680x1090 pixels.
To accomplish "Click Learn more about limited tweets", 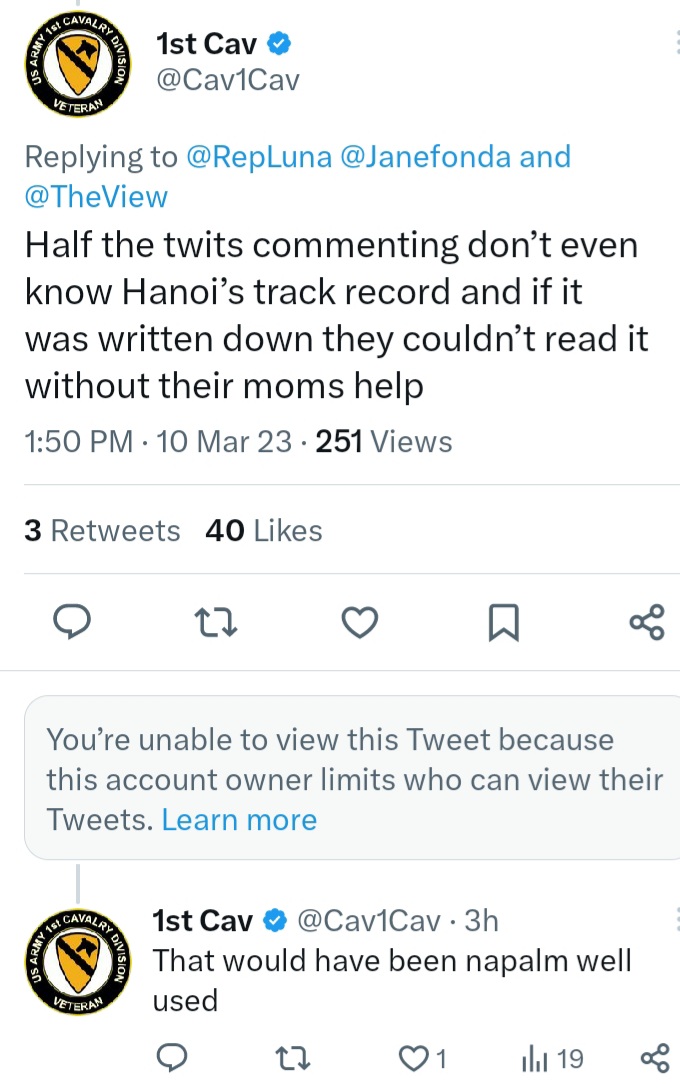I will 239,820.
